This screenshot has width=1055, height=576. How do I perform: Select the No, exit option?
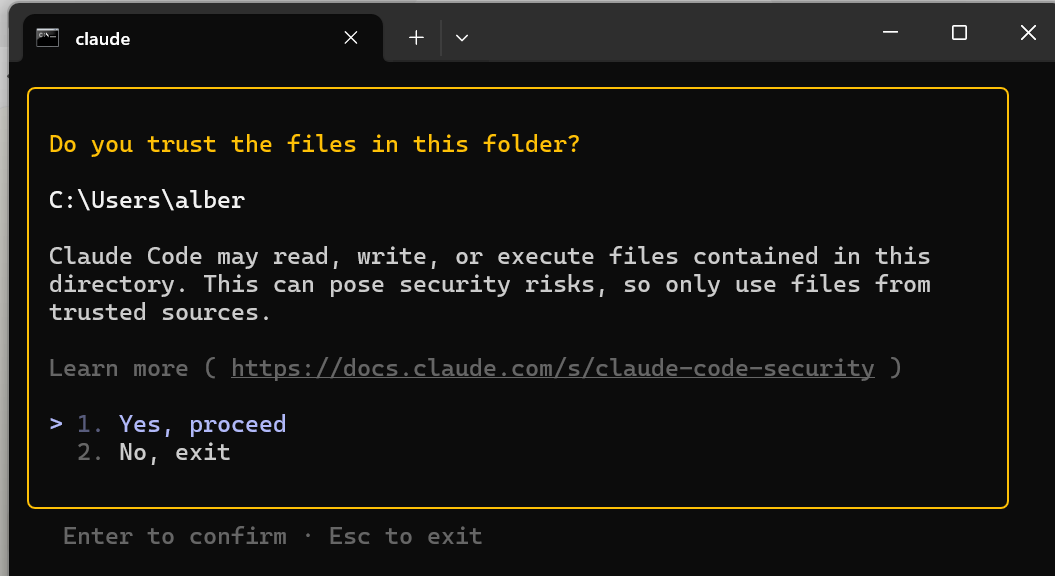coord(173,452)
